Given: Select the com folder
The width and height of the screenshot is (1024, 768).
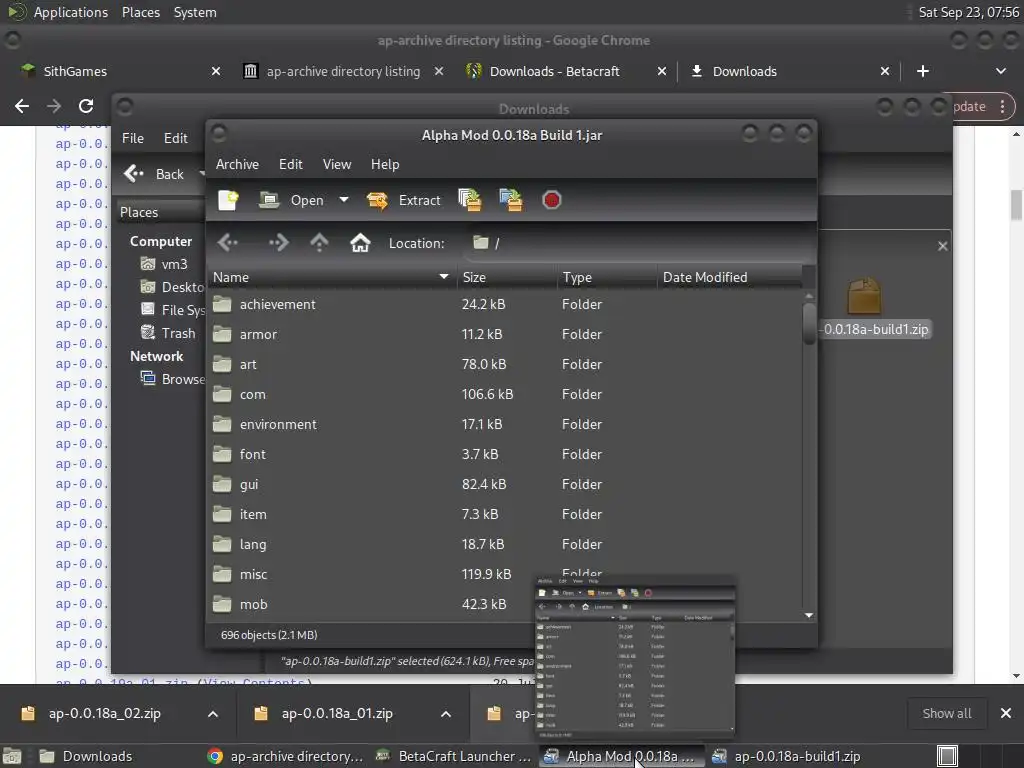Looking at the screenshot, I should [x=504, y=394].
